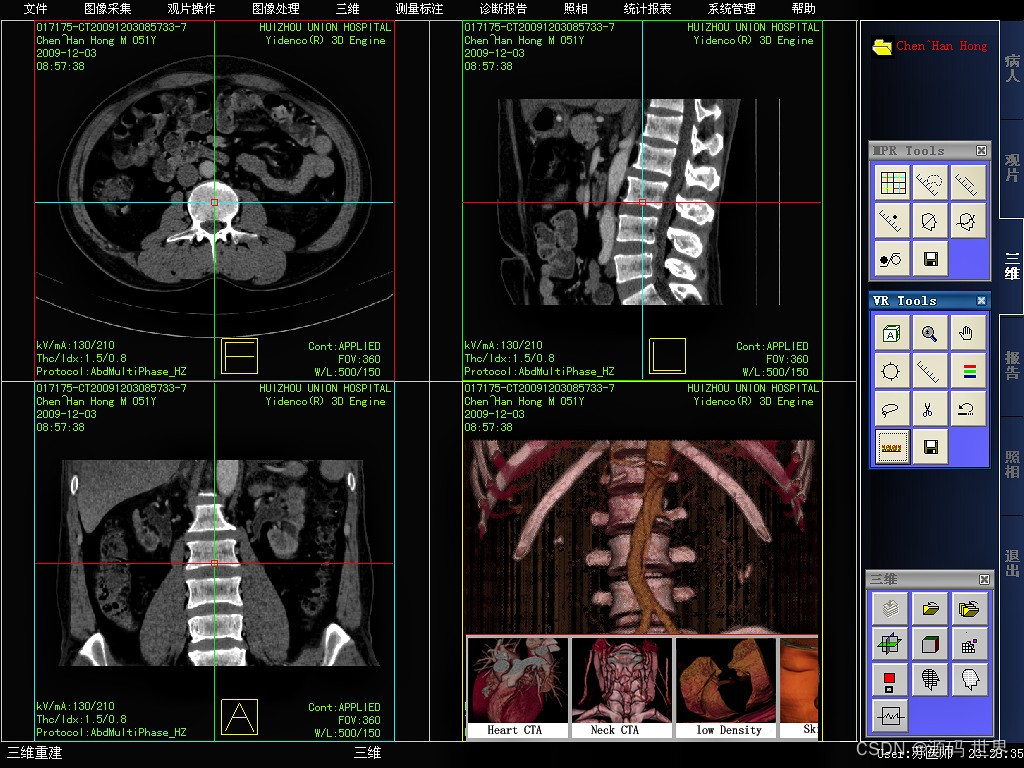The image size is (1024, 768).
Task: Open the 诊断报告 menu
Action: pos(503,8)
